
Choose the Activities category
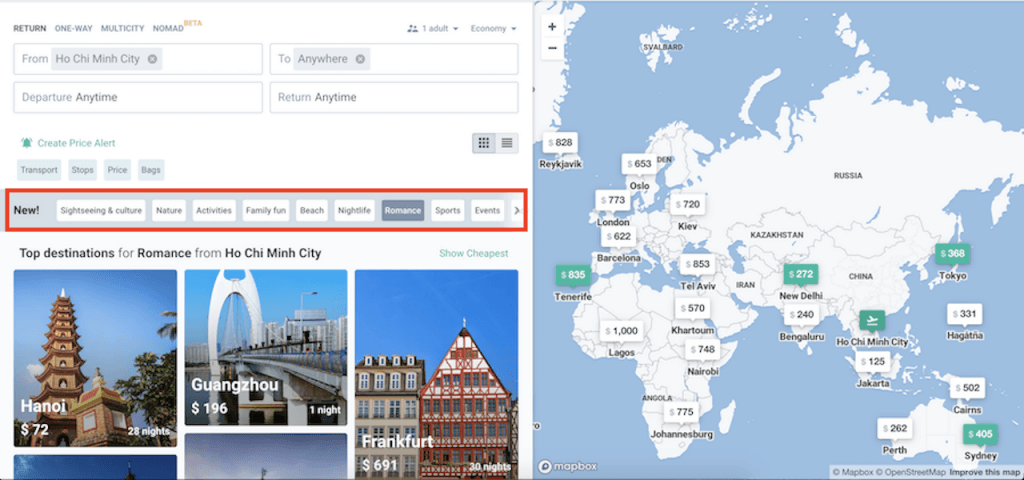(214, 210)
